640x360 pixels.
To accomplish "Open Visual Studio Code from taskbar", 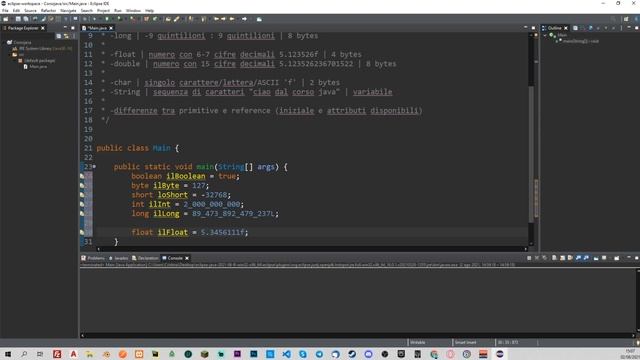I will pyautogui.click(x=287, y=354).
